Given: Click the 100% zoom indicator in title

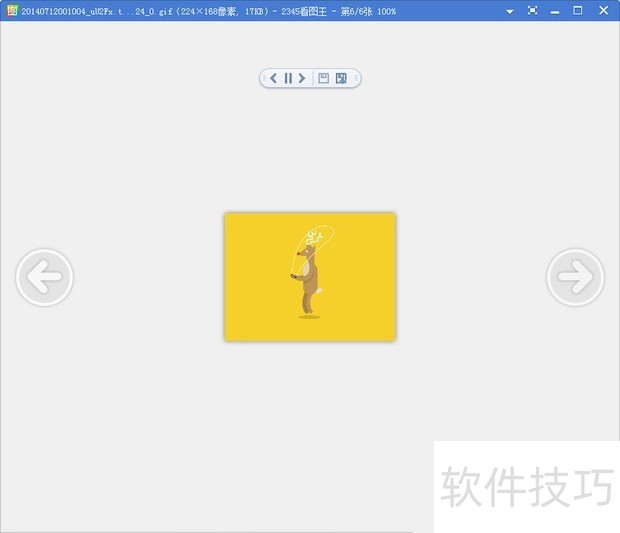Looking at the screenshot, I should click(x=387, y=11).
